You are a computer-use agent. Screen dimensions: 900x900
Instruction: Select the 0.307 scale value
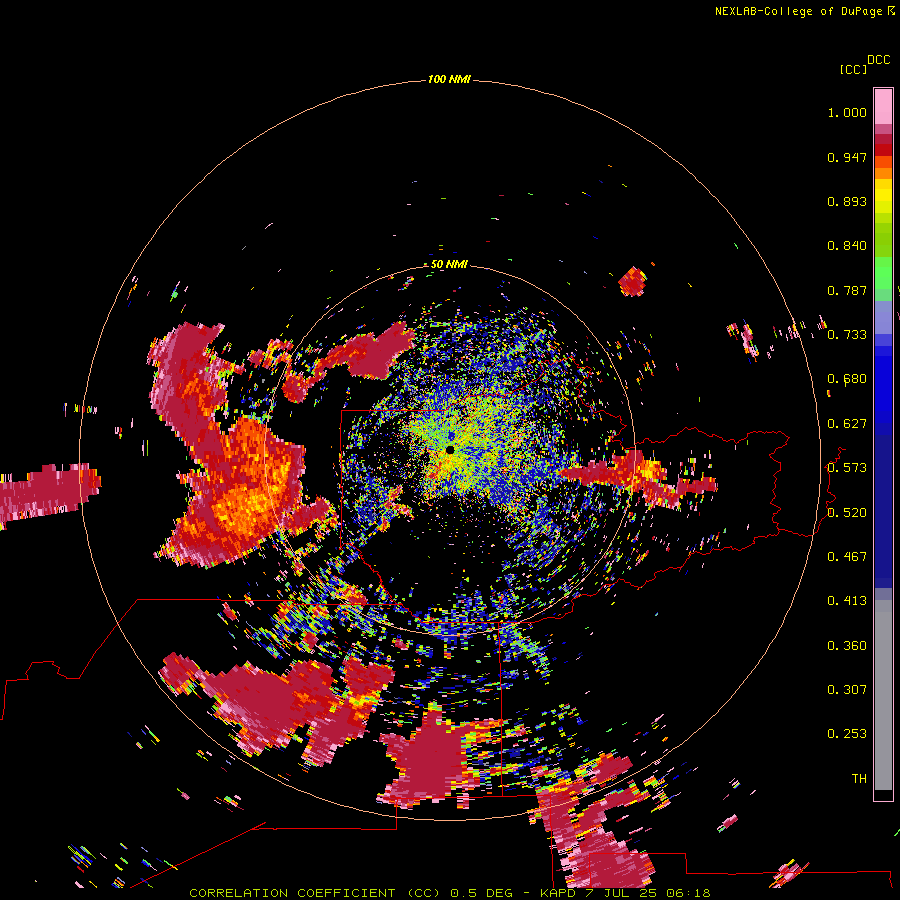847,690
